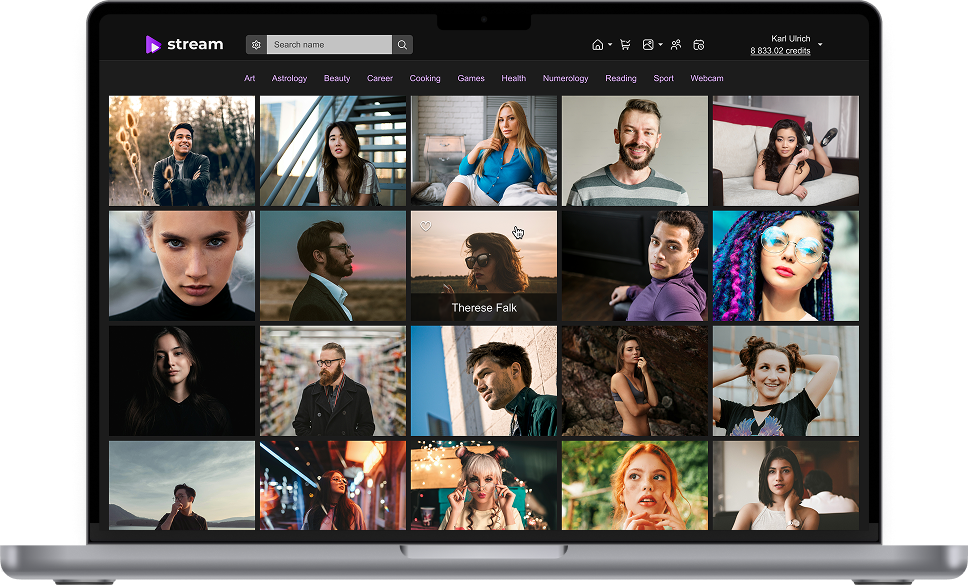969x585 pixels.
Task: Open search settings gear icon
Action: (256, 45)
